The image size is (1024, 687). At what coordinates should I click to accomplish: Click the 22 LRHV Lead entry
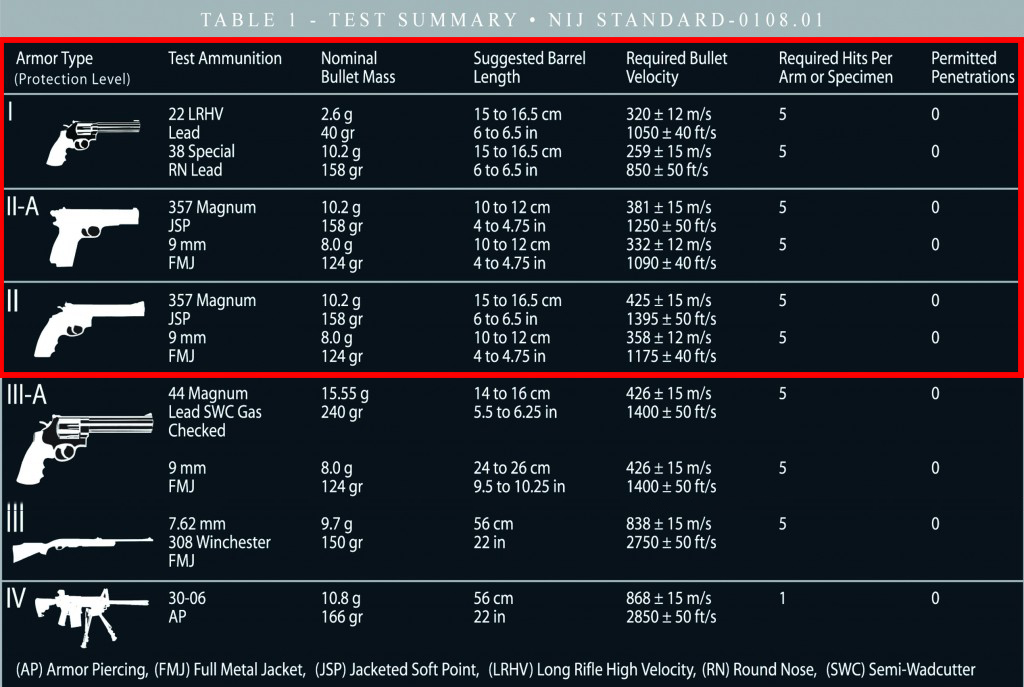click(196, 123)
